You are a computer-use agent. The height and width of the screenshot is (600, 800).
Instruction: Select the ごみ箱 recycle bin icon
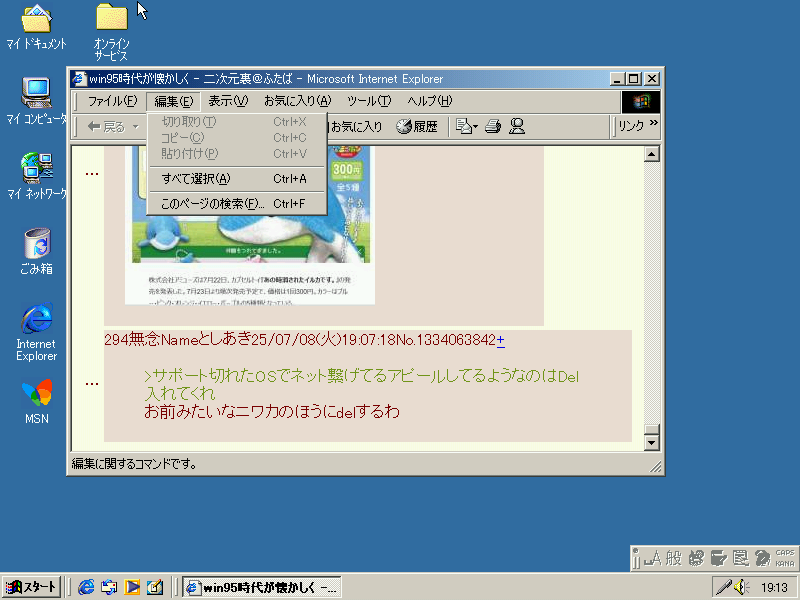(36, 251)
